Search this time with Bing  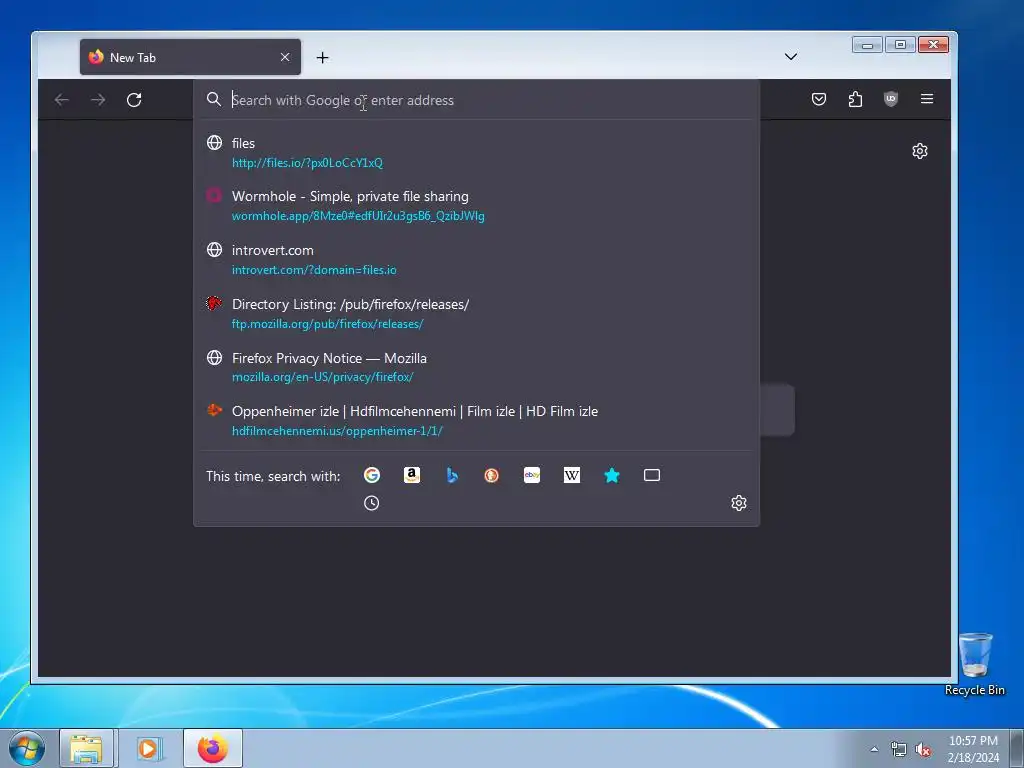[452, 475]
